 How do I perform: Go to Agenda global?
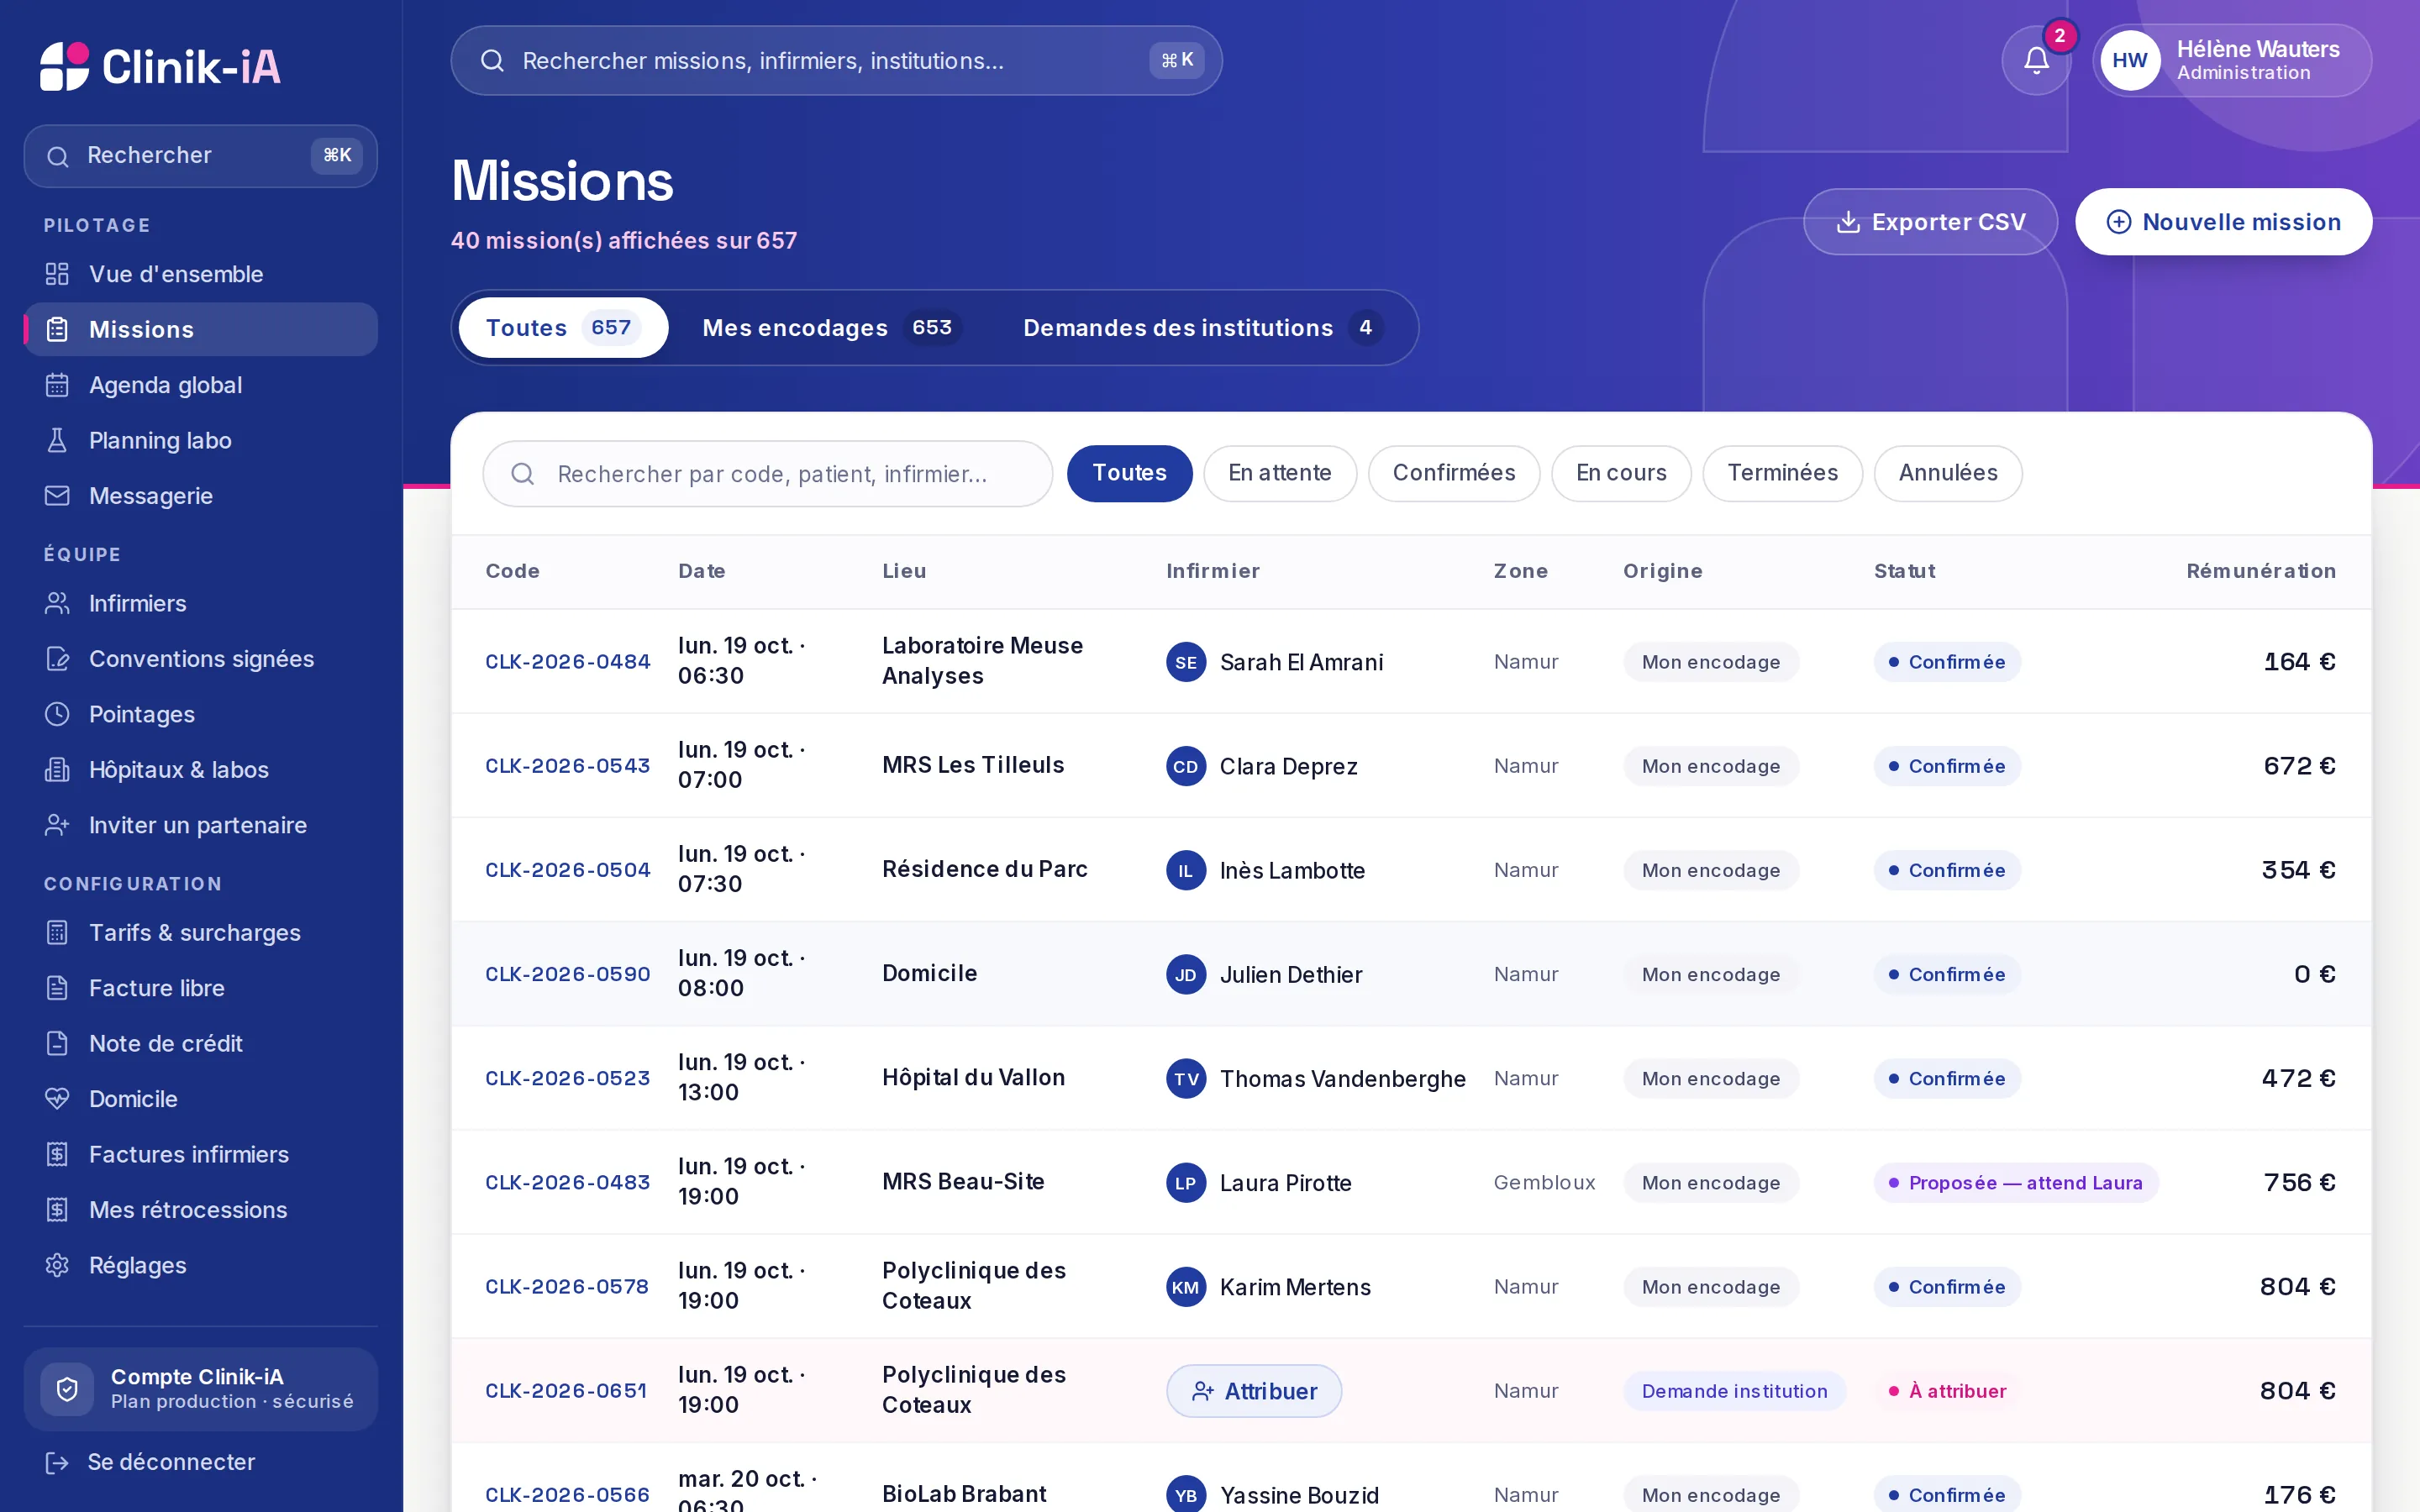click(200, 385)
